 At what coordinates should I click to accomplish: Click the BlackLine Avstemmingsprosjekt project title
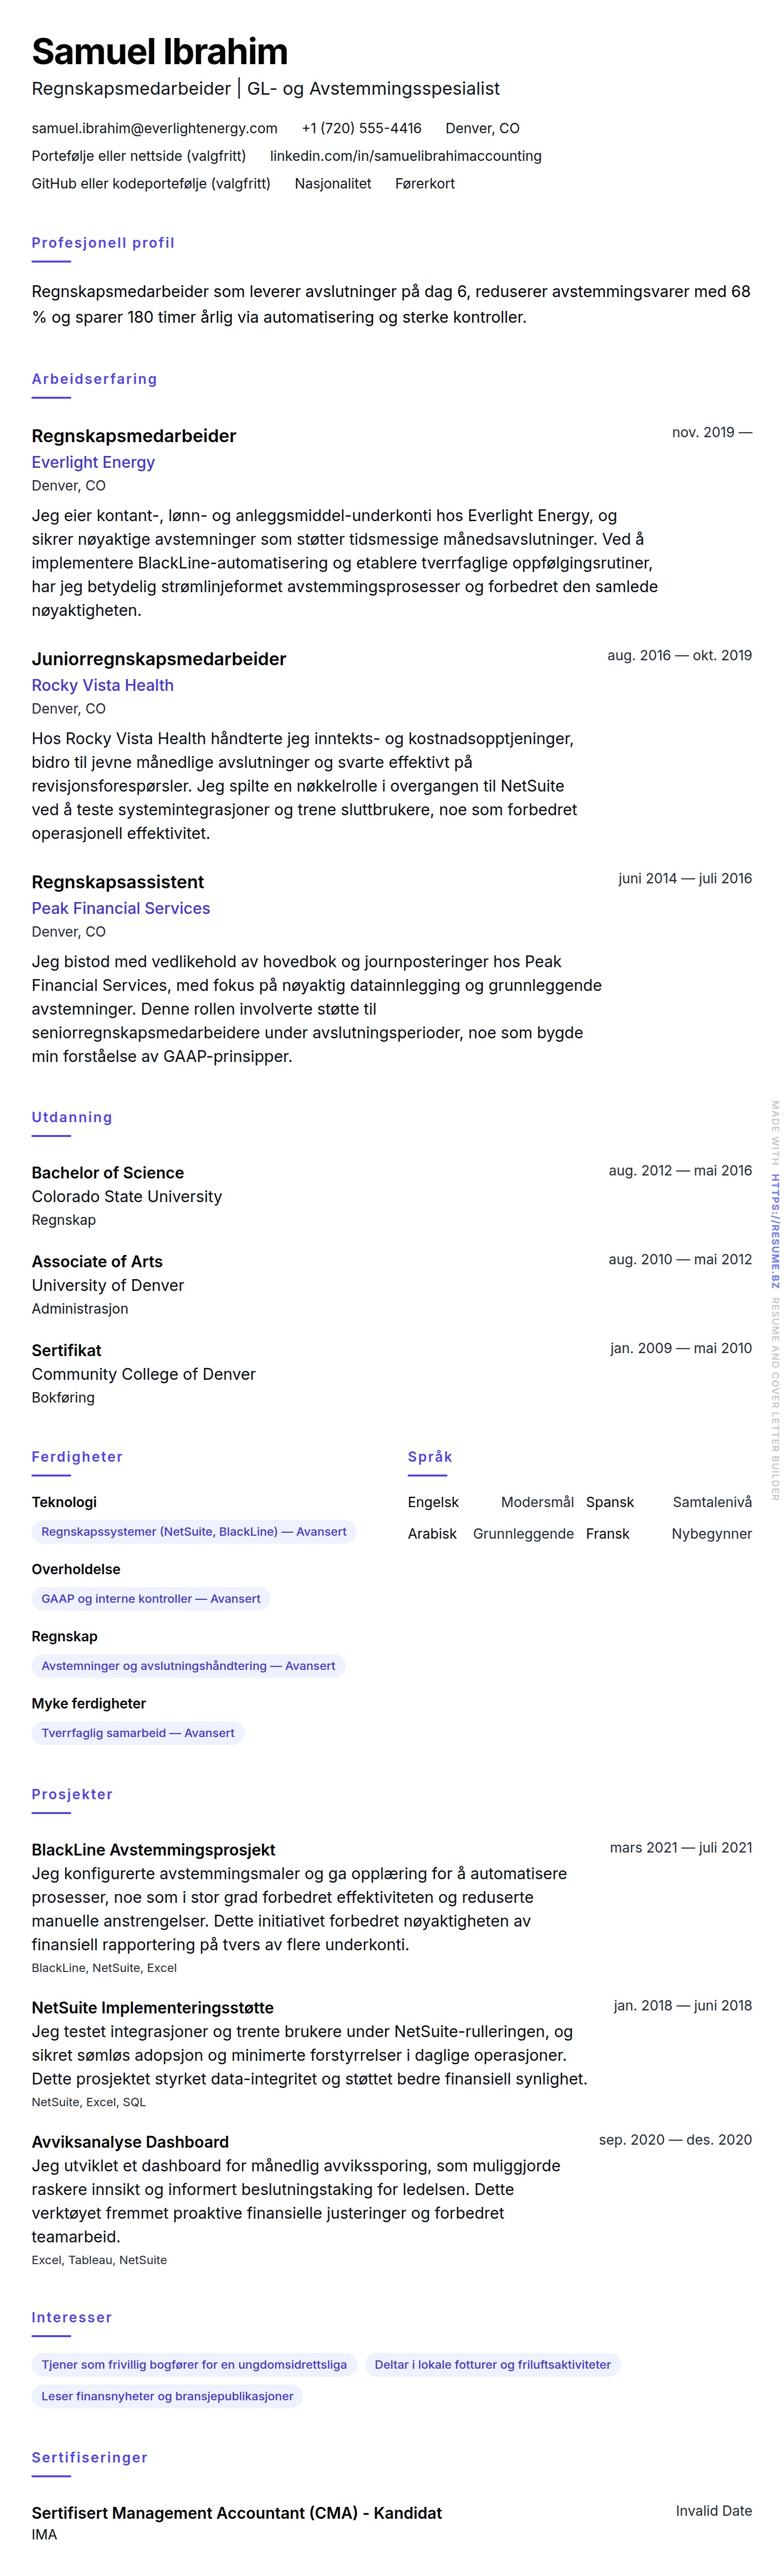[153, 1849]
